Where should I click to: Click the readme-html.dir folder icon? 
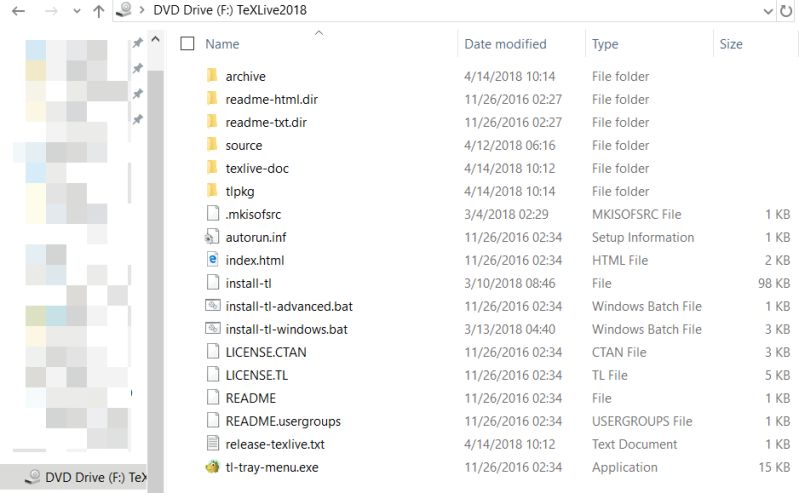point(212,98)
